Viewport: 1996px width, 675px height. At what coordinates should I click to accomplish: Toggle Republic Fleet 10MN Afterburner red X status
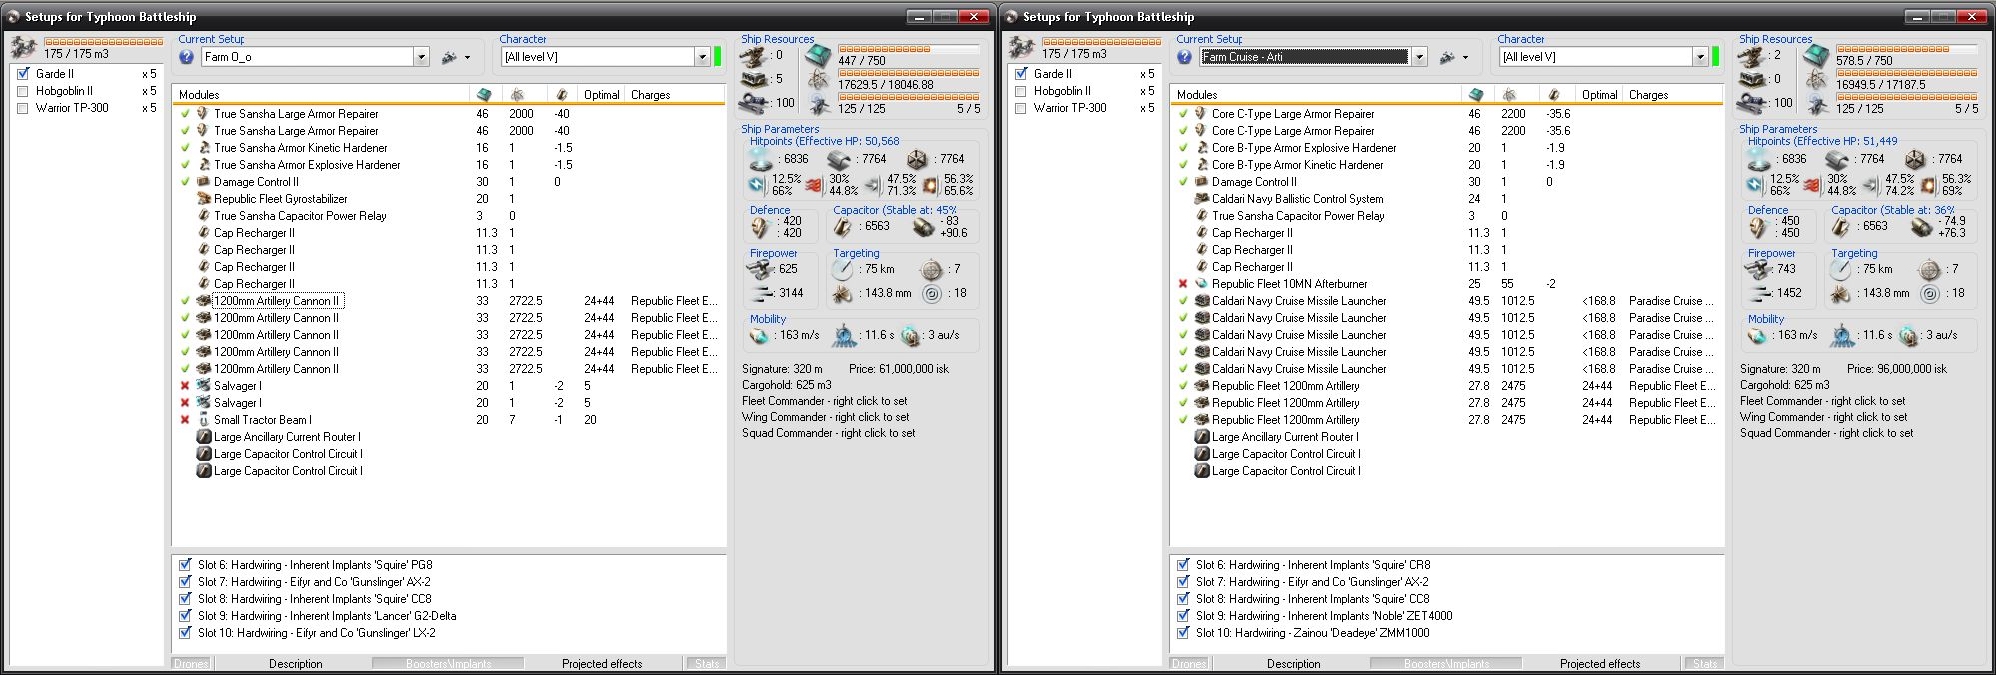tap(1183, 284)
